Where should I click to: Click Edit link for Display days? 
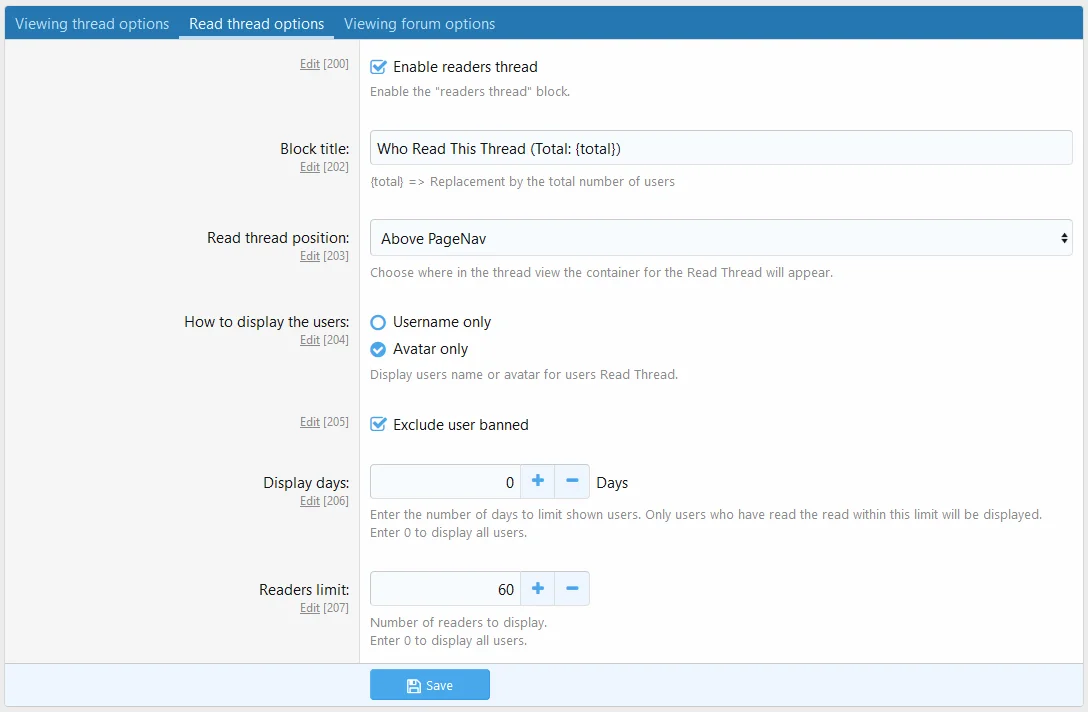[x=310, y=501]
